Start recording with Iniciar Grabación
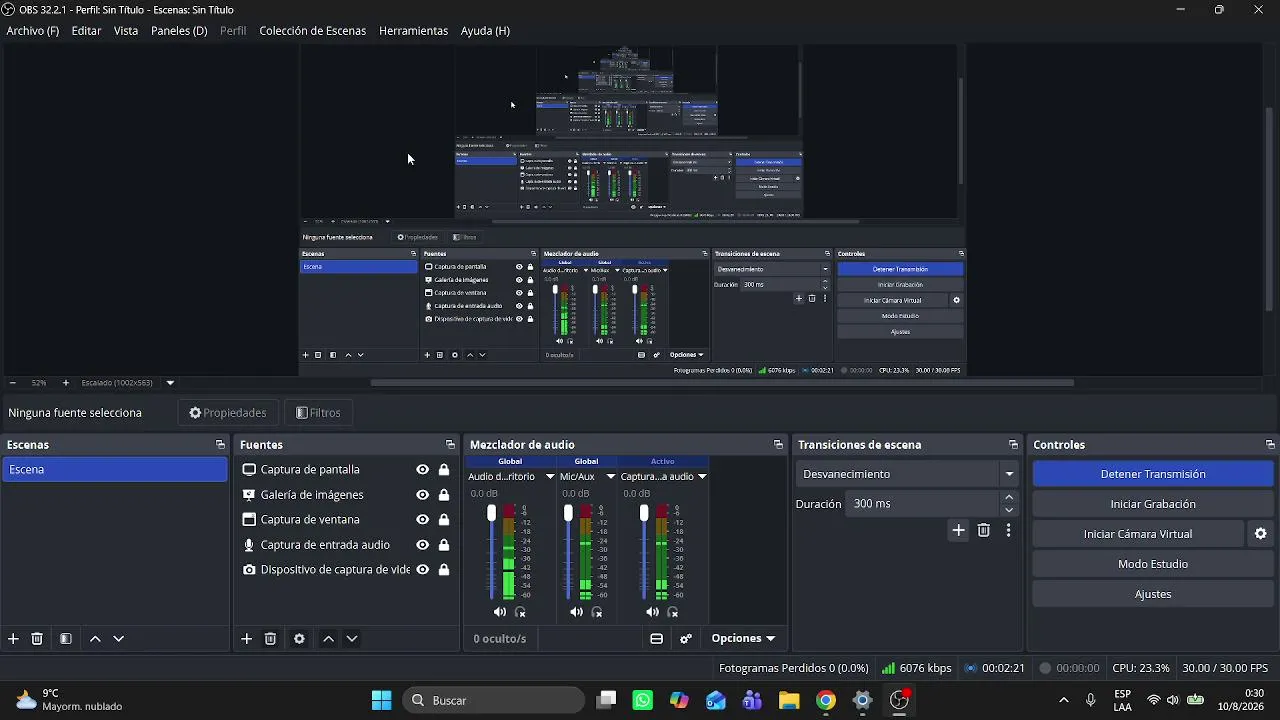Screen dimensions: 1280x720 [1153, 504]
